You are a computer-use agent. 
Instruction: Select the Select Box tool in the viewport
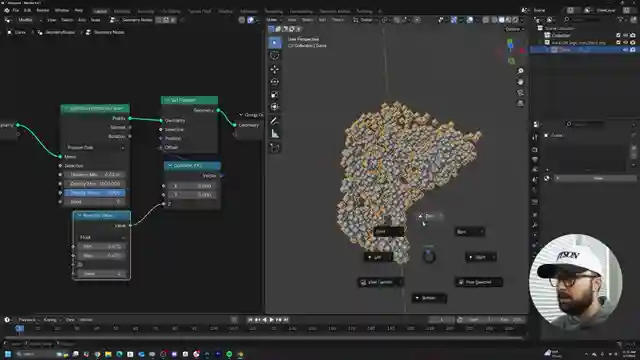click(275, 42)
